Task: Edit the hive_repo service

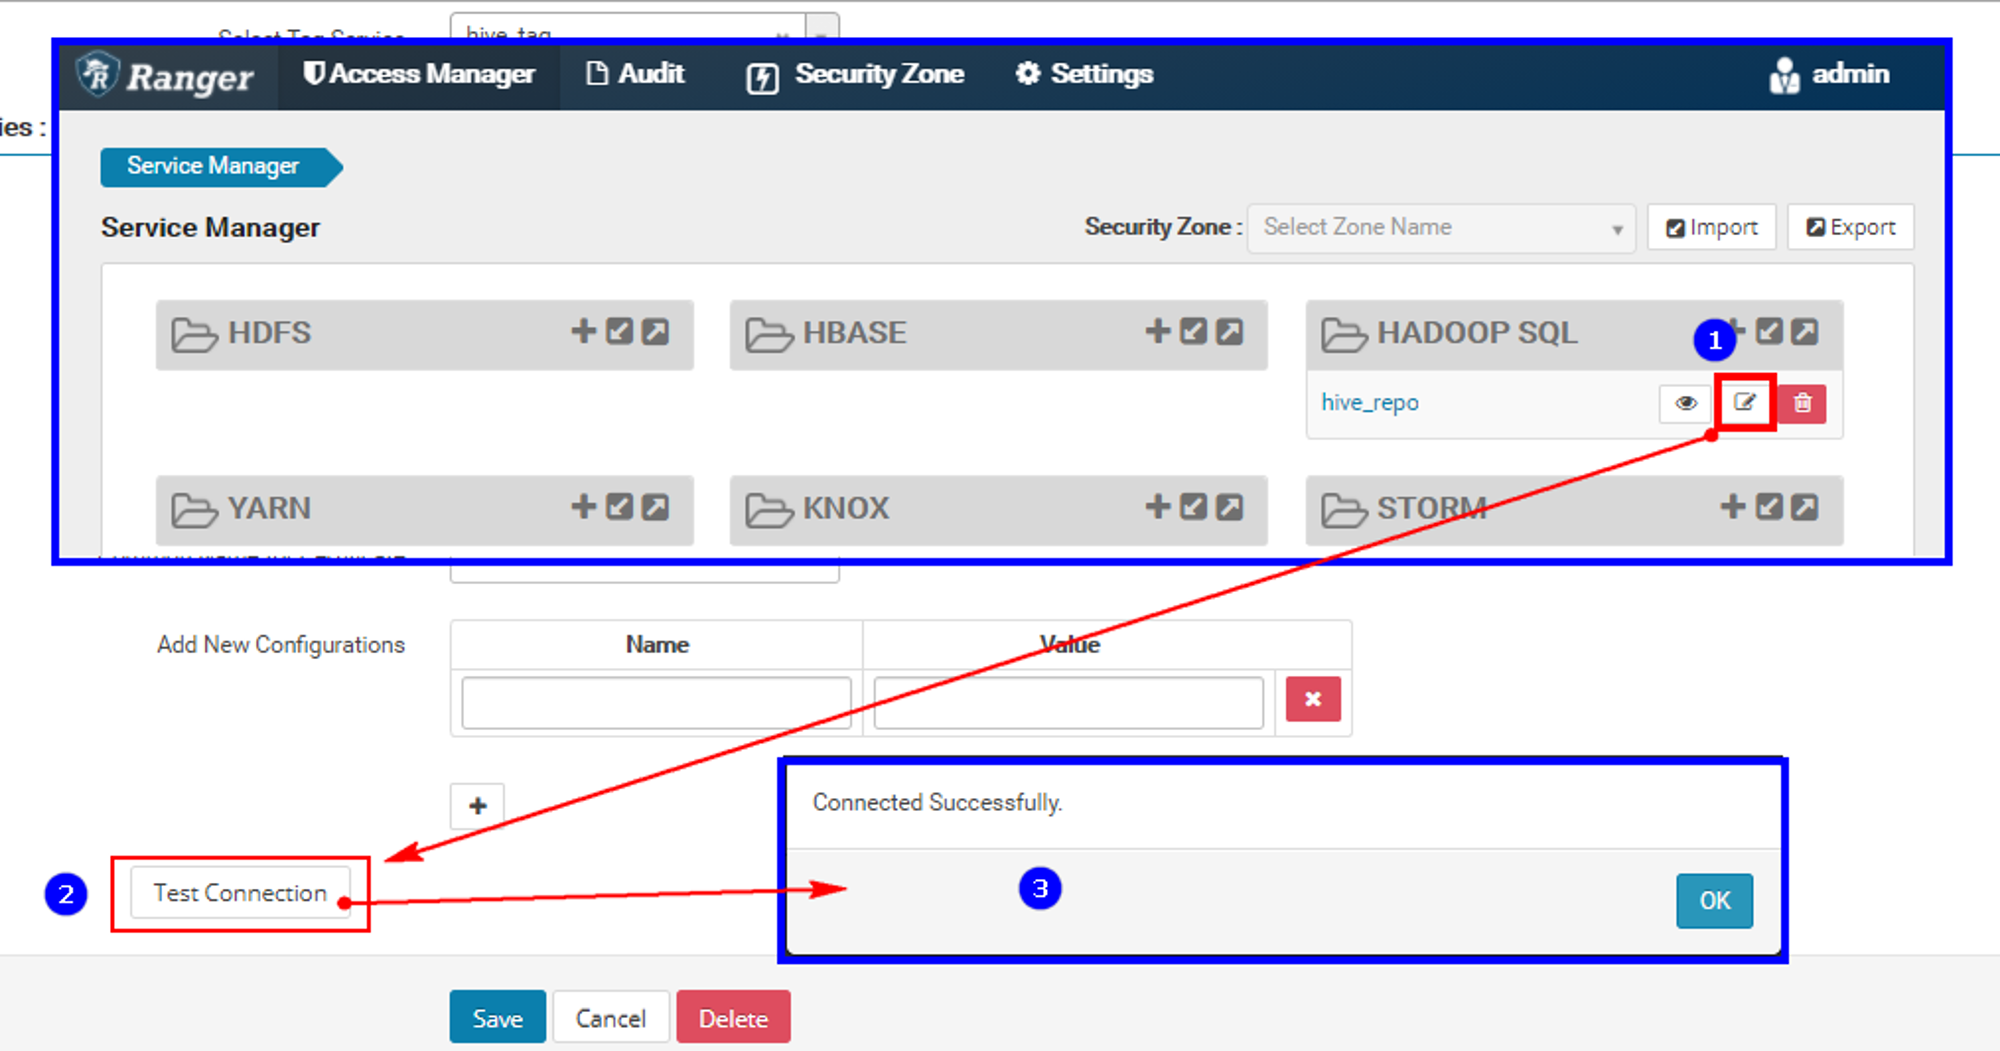Action: [1745, 402]
